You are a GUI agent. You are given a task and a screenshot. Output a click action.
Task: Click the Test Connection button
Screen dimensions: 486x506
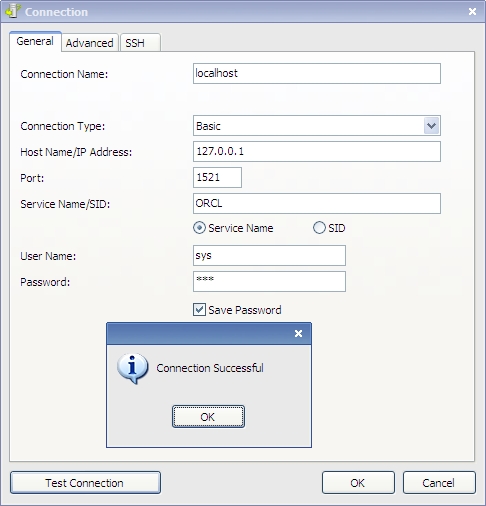tap(85, 483)
